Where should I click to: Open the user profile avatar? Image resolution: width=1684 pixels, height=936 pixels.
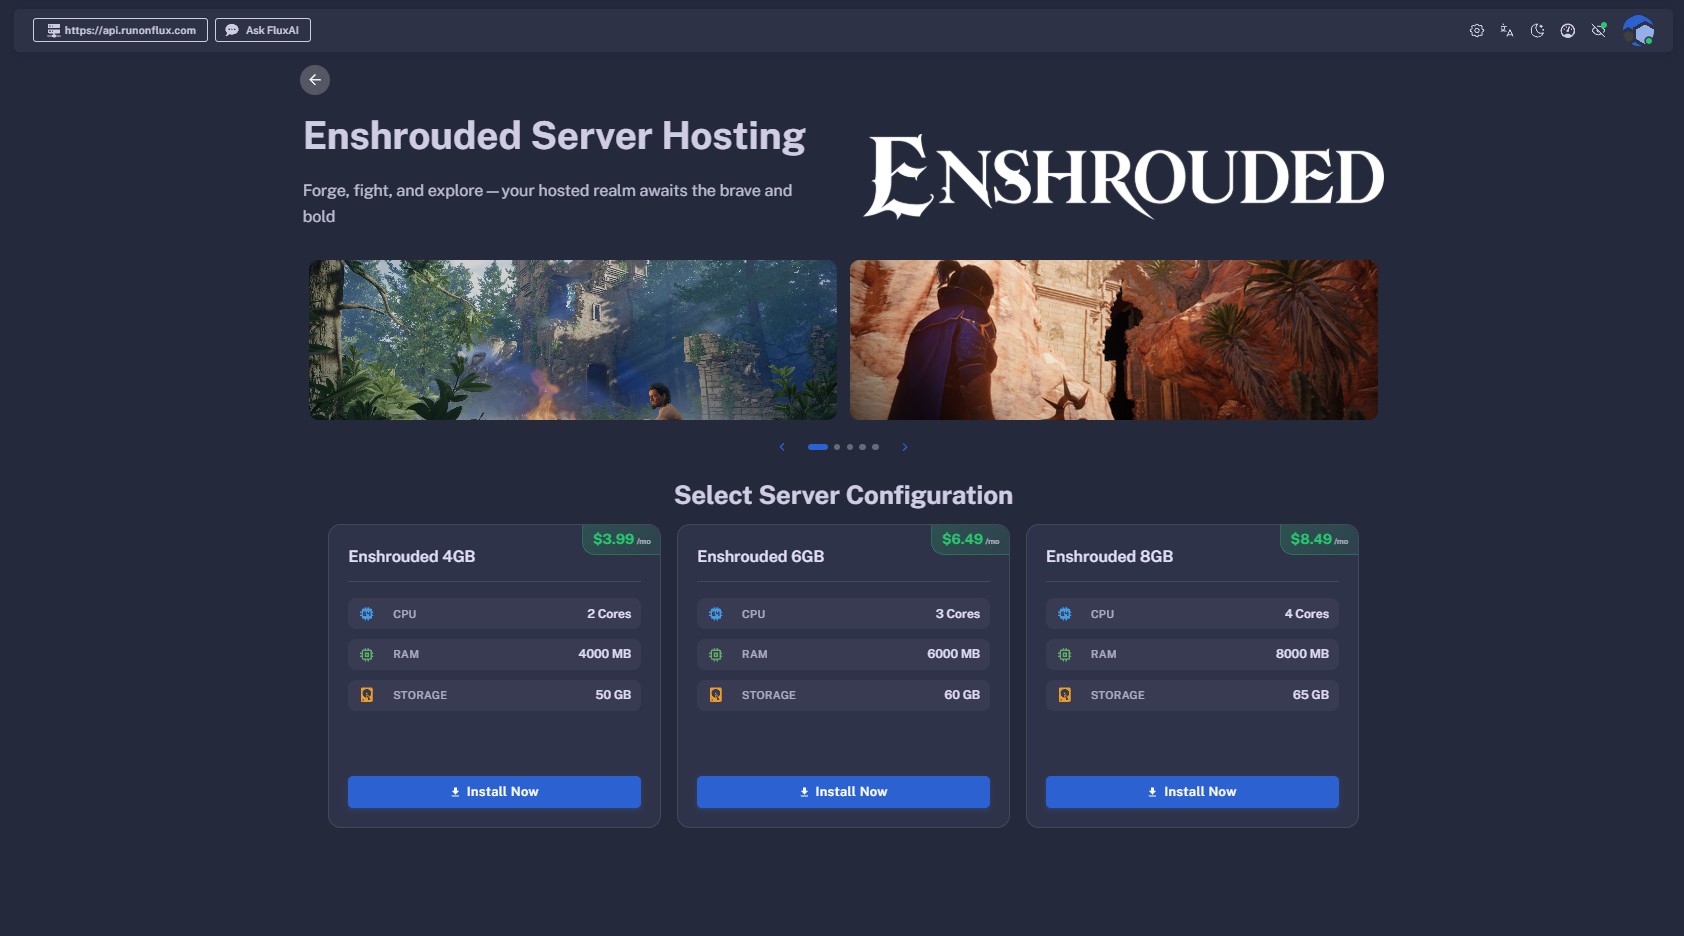click(x=1638, y=31)
